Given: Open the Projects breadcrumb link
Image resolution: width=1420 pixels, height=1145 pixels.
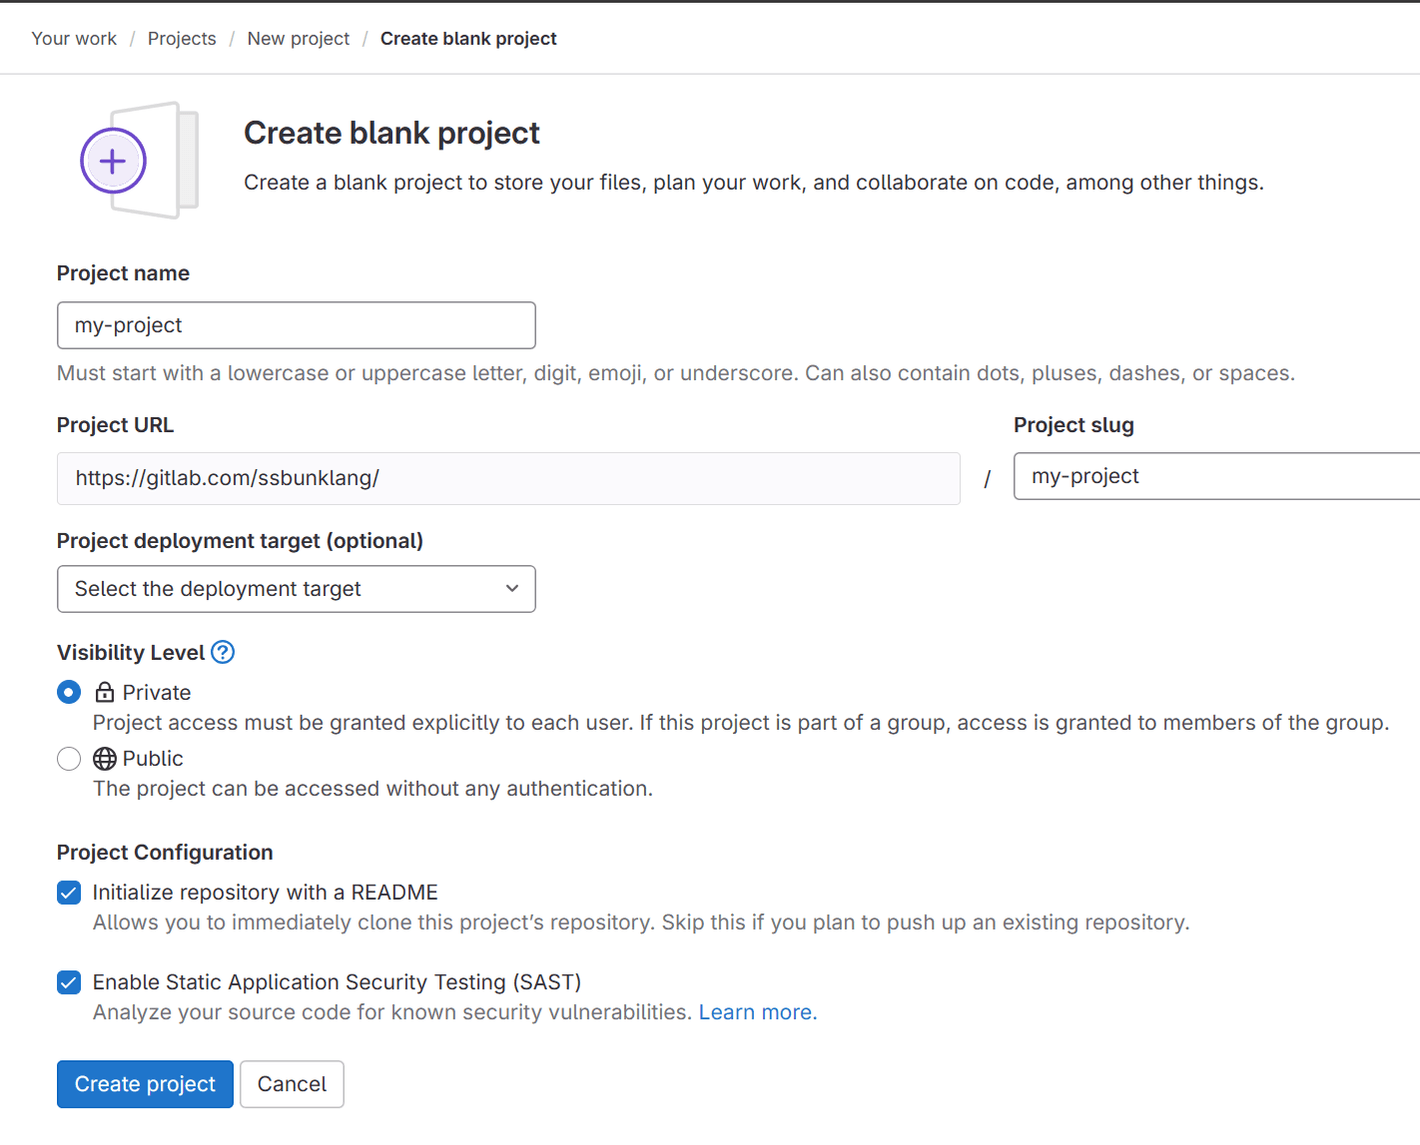Looking at the screenshot, I should pos(181,38).
